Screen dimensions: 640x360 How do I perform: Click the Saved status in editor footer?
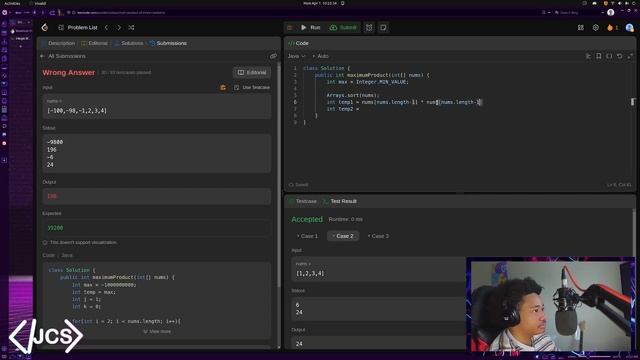[299, 185]
